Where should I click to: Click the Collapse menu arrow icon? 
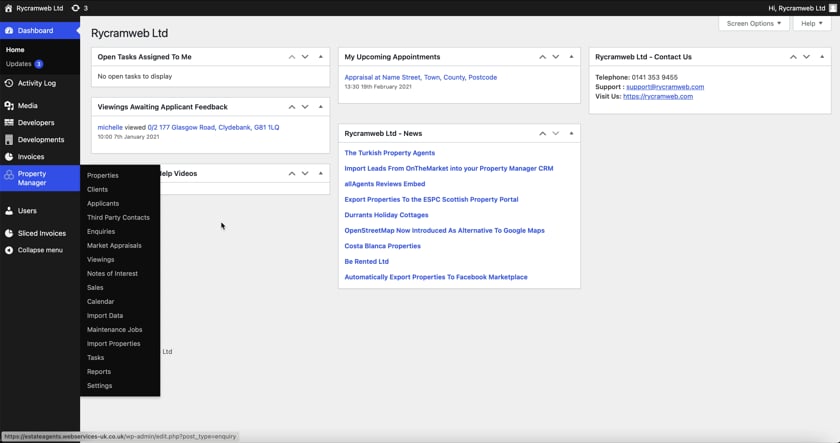click(9, 250)
